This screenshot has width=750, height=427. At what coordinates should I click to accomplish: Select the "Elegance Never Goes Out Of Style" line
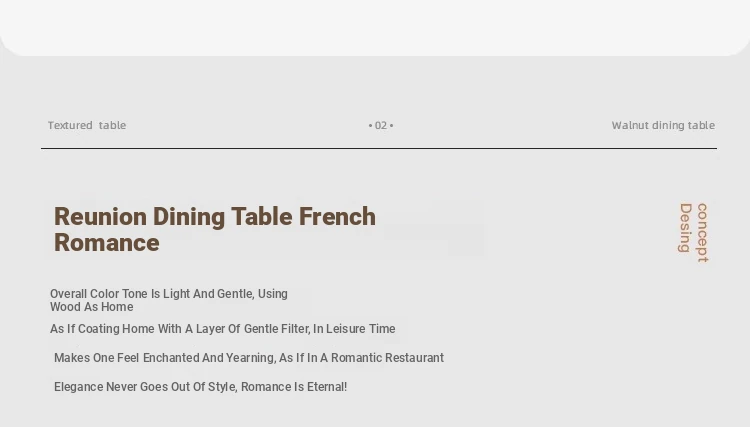[x=200, y=387]
